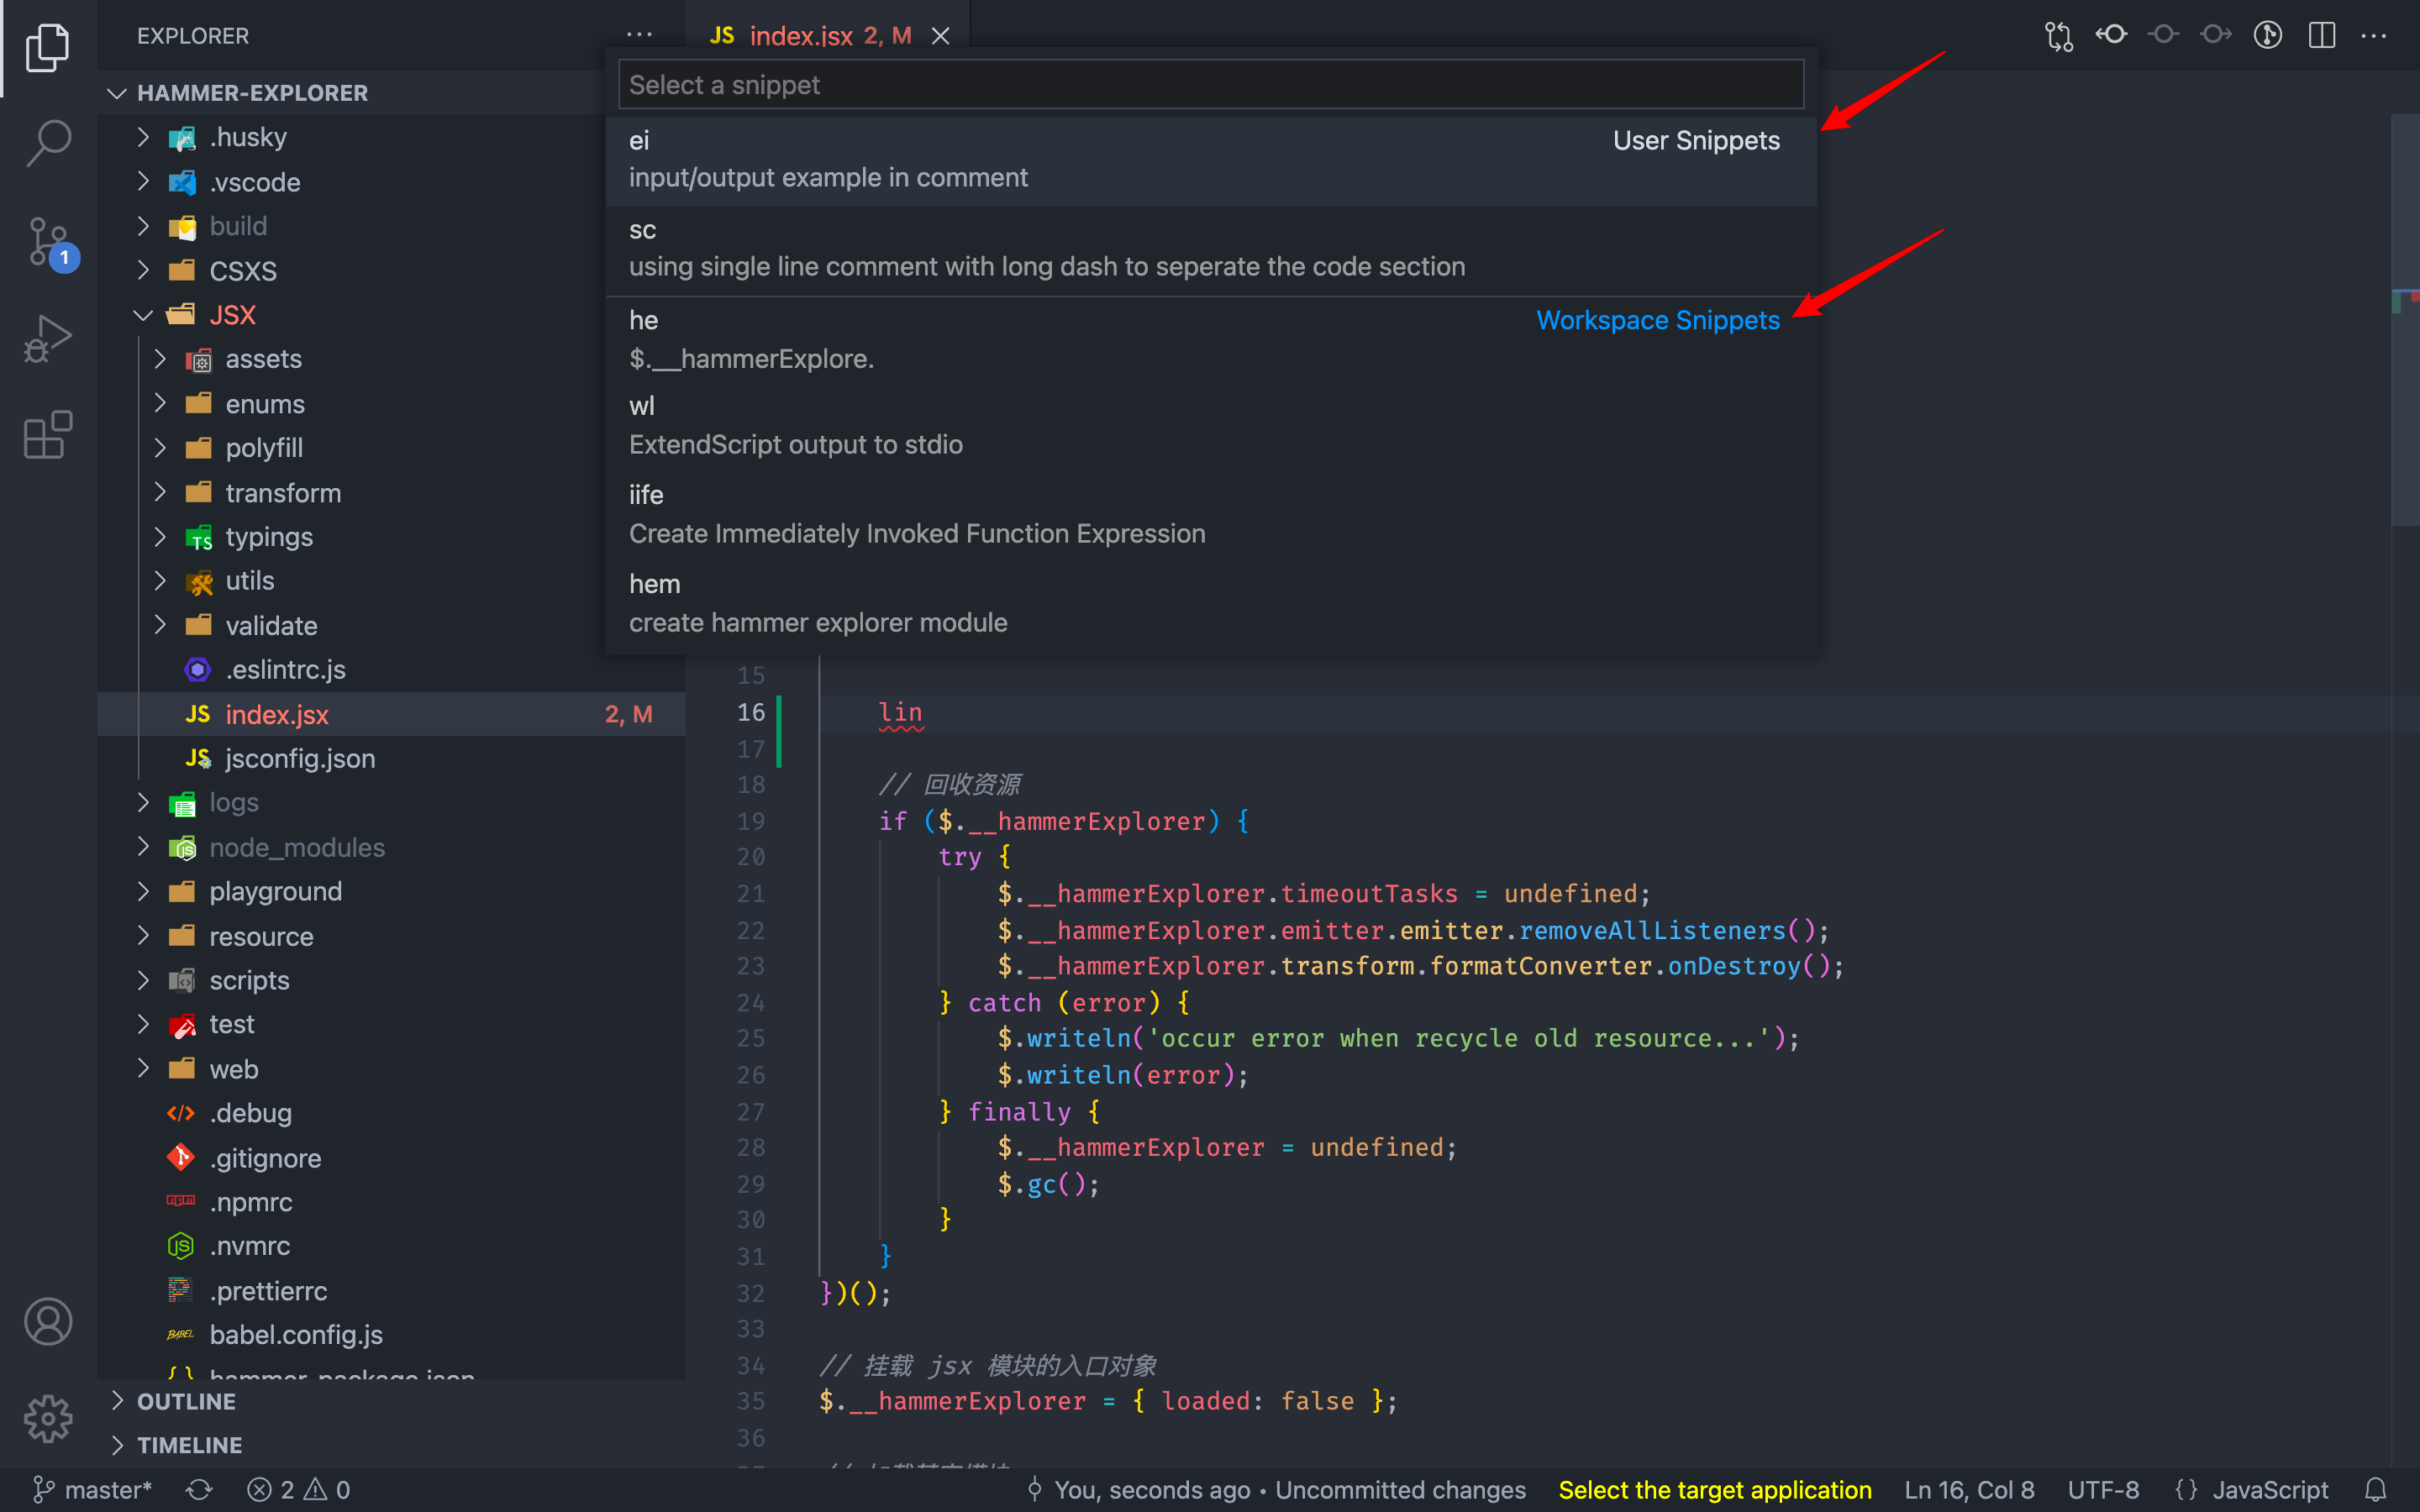Image resolution: width=2420 pixels, height=1512 pixels.
Task: Click the Accounts icon in the activity bar
Action: coord(48,1321)
